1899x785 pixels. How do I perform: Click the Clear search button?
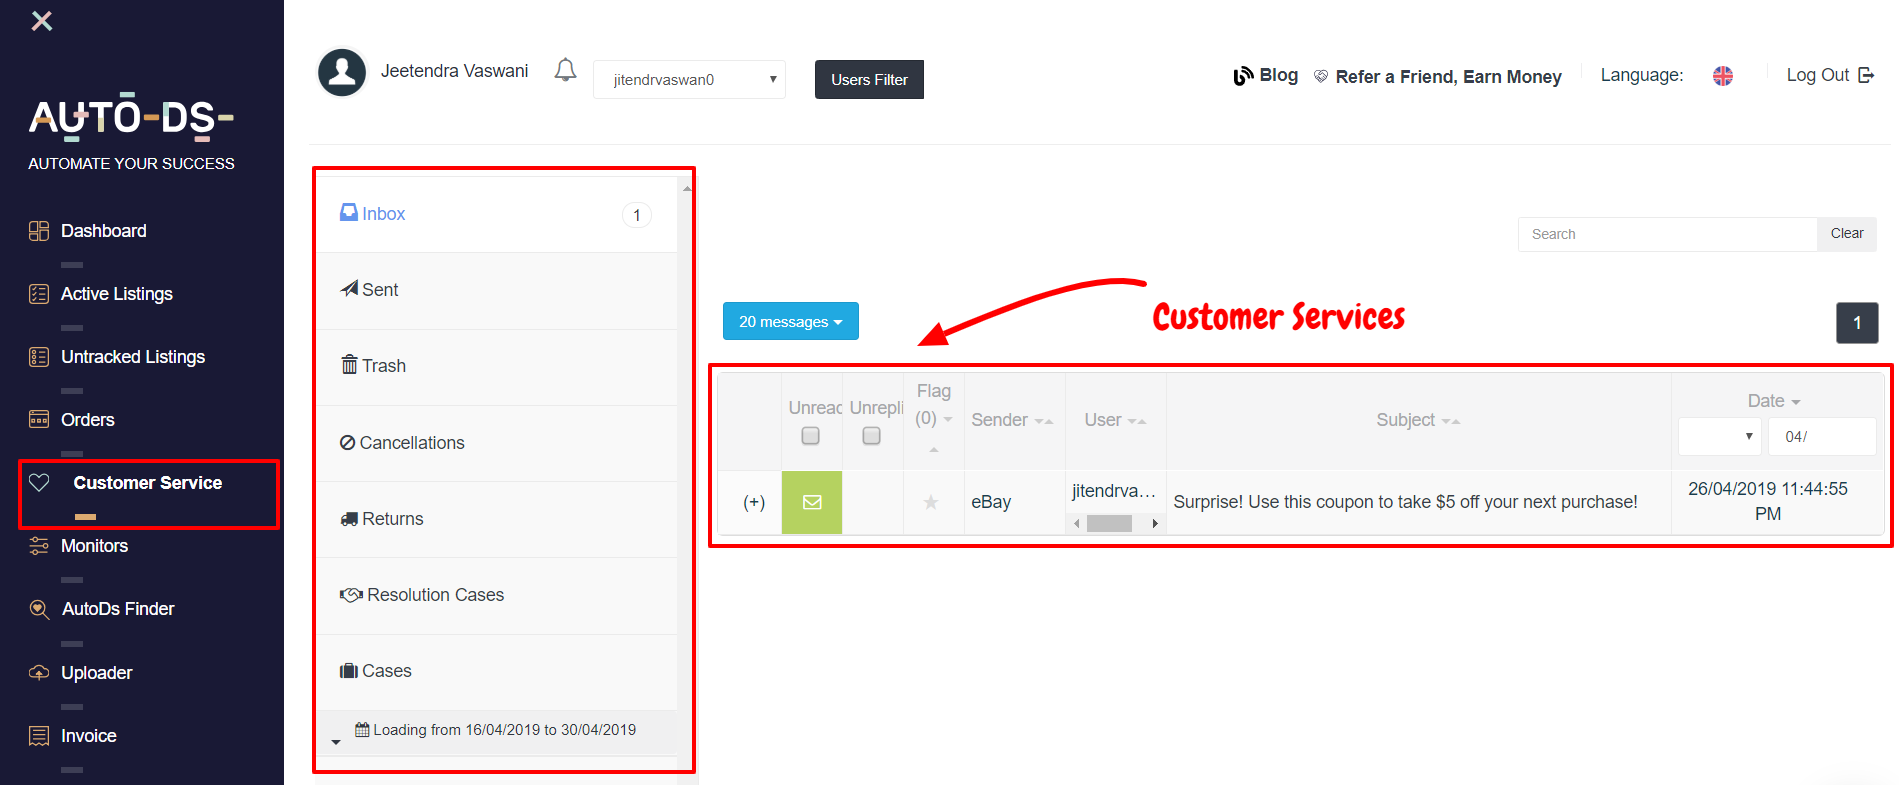pyautogui.click(x=1847, y=233)
